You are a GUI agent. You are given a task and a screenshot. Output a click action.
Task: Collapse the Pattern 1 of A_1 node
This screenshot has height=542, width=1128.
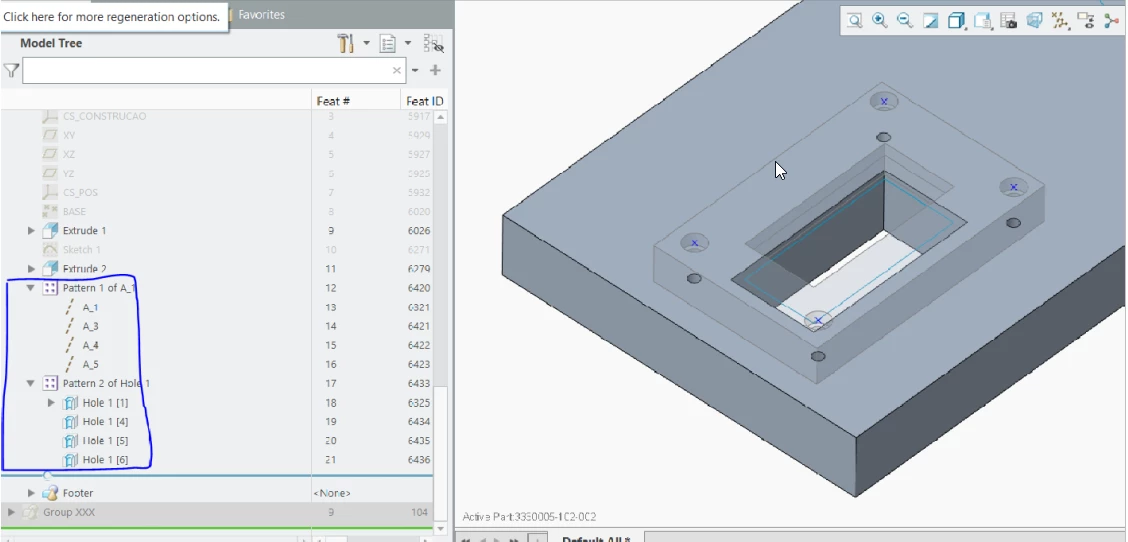point(31,288)
